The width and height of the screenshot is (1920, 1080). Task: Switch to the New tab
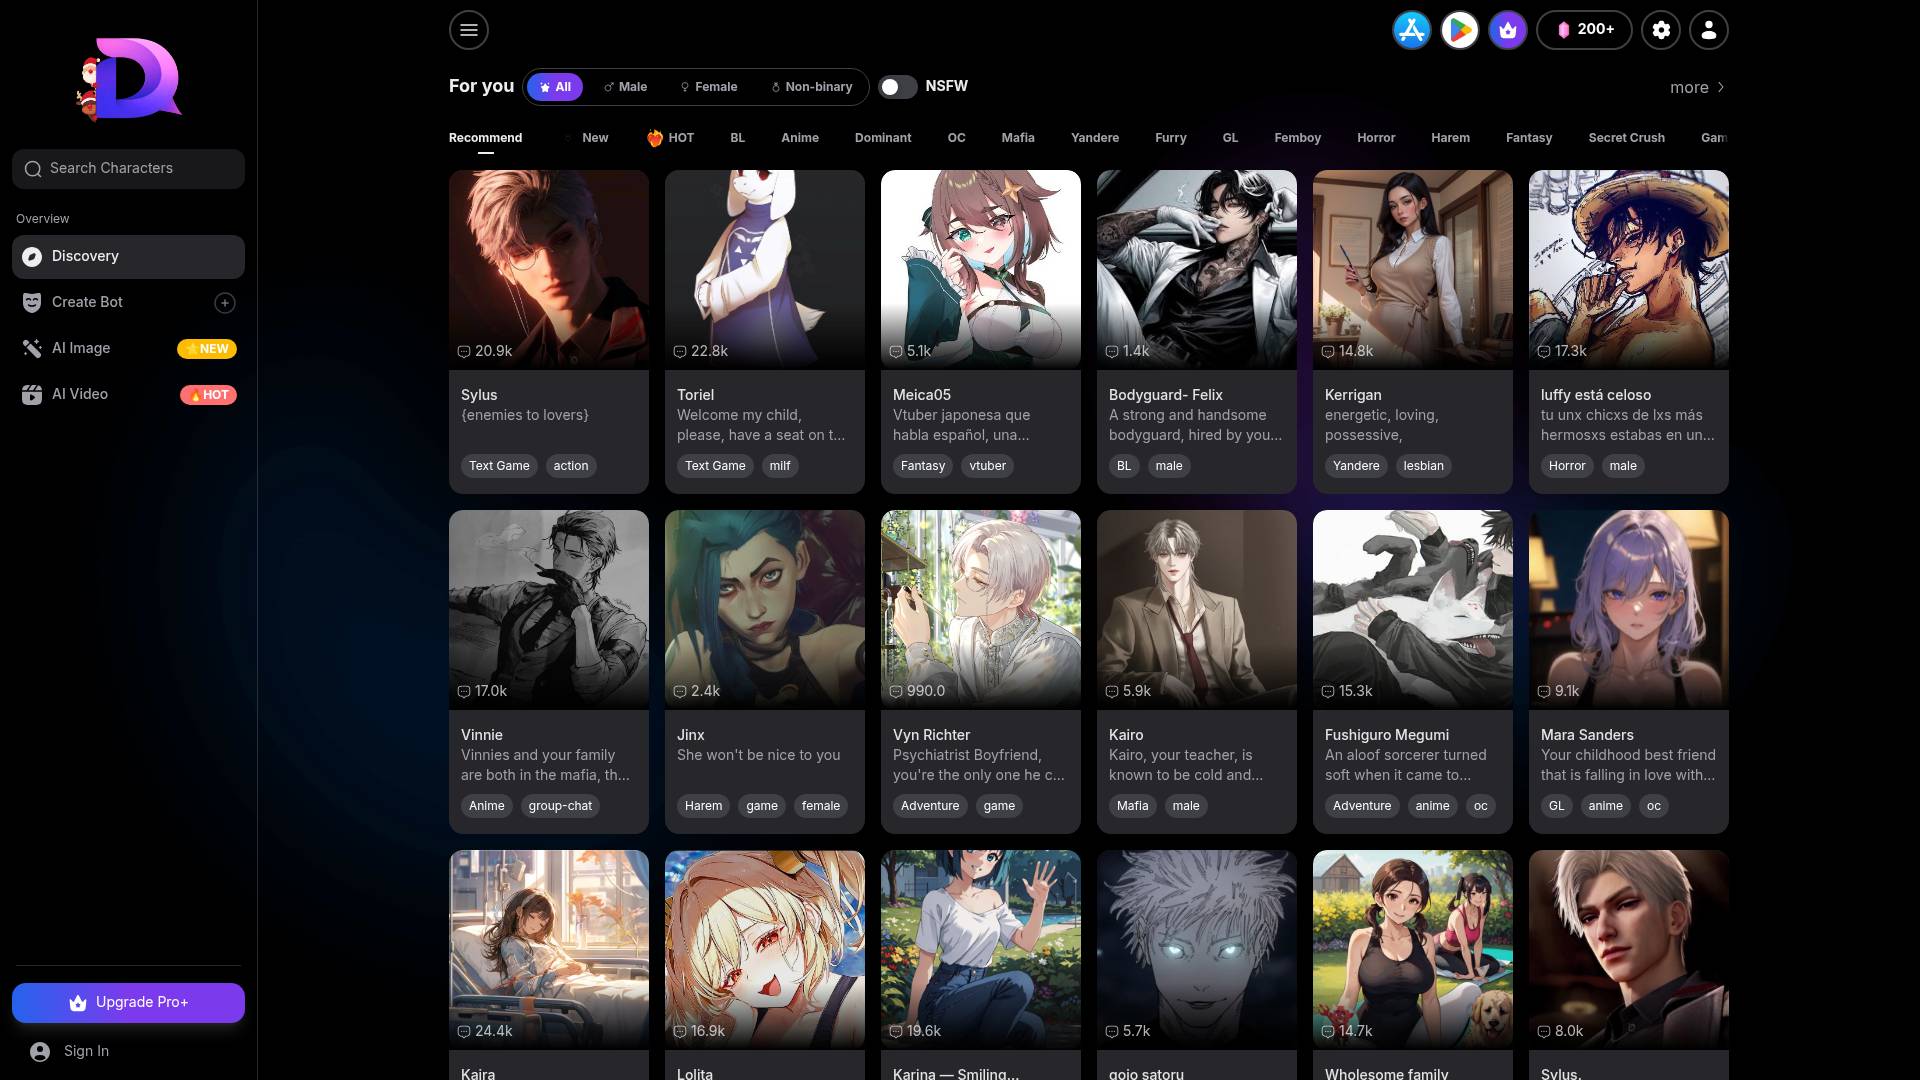(595, 138)
